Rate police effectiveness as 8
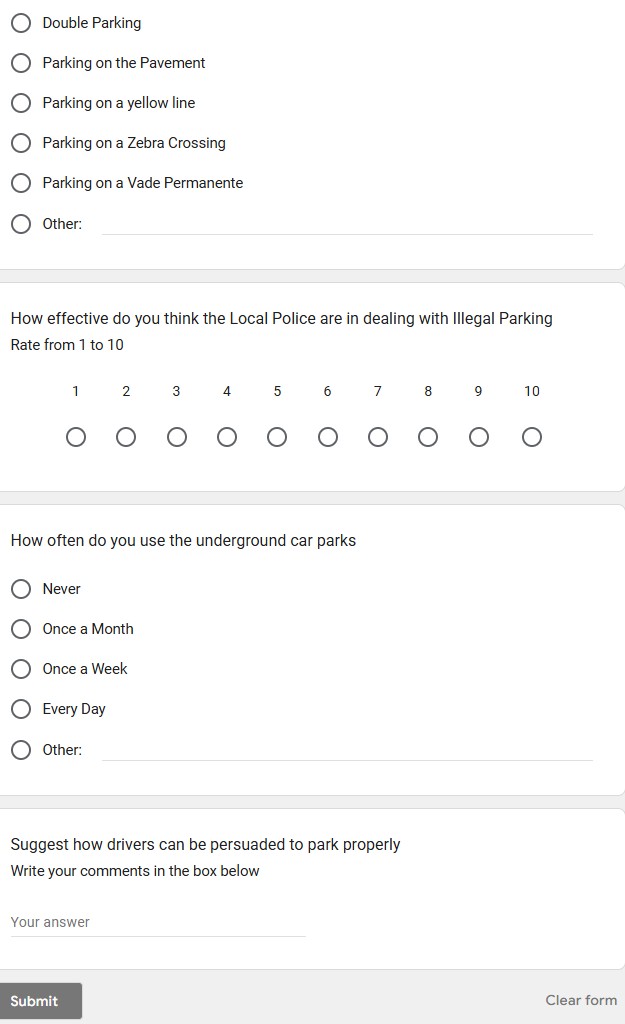The width and height of the screenshot is (625, 1024). tap(428, 437)
